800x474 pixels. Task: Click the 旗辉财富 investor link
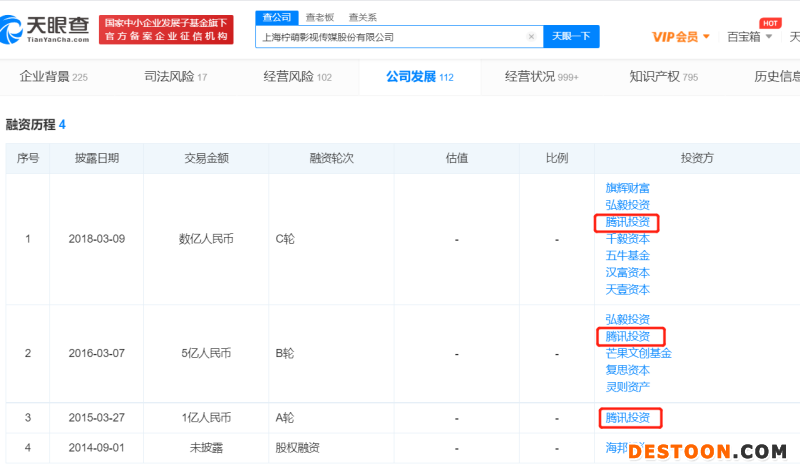[x=627, y=188]
